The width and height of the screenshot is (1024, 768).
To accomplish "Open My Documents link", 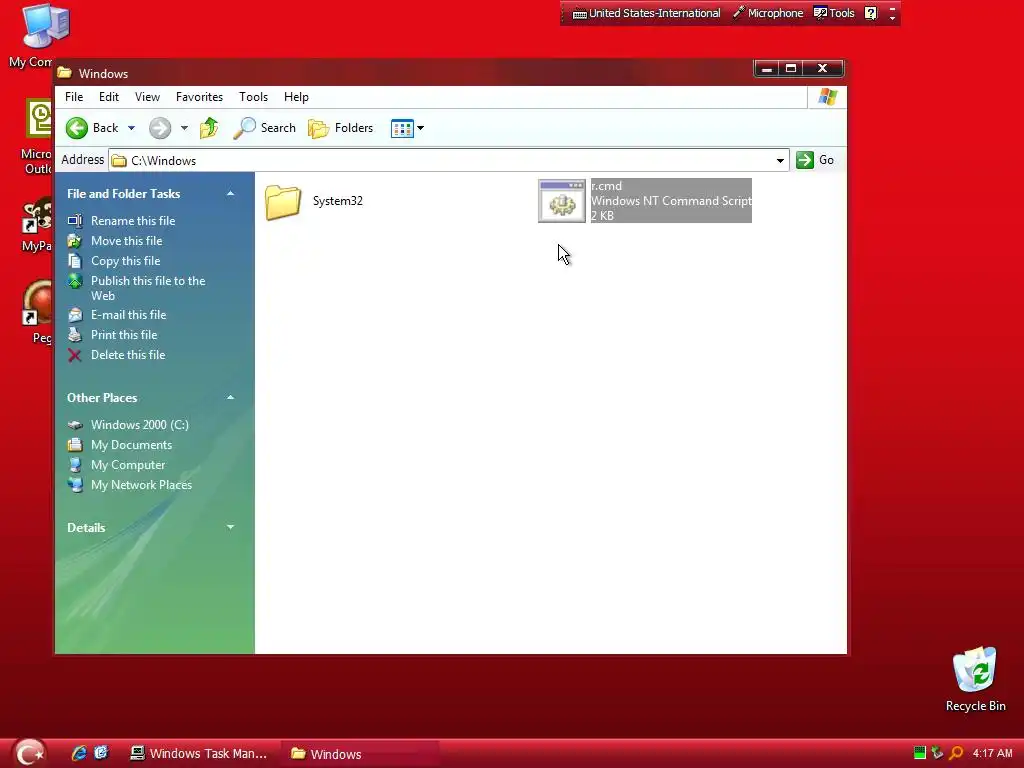I will 131,445.
